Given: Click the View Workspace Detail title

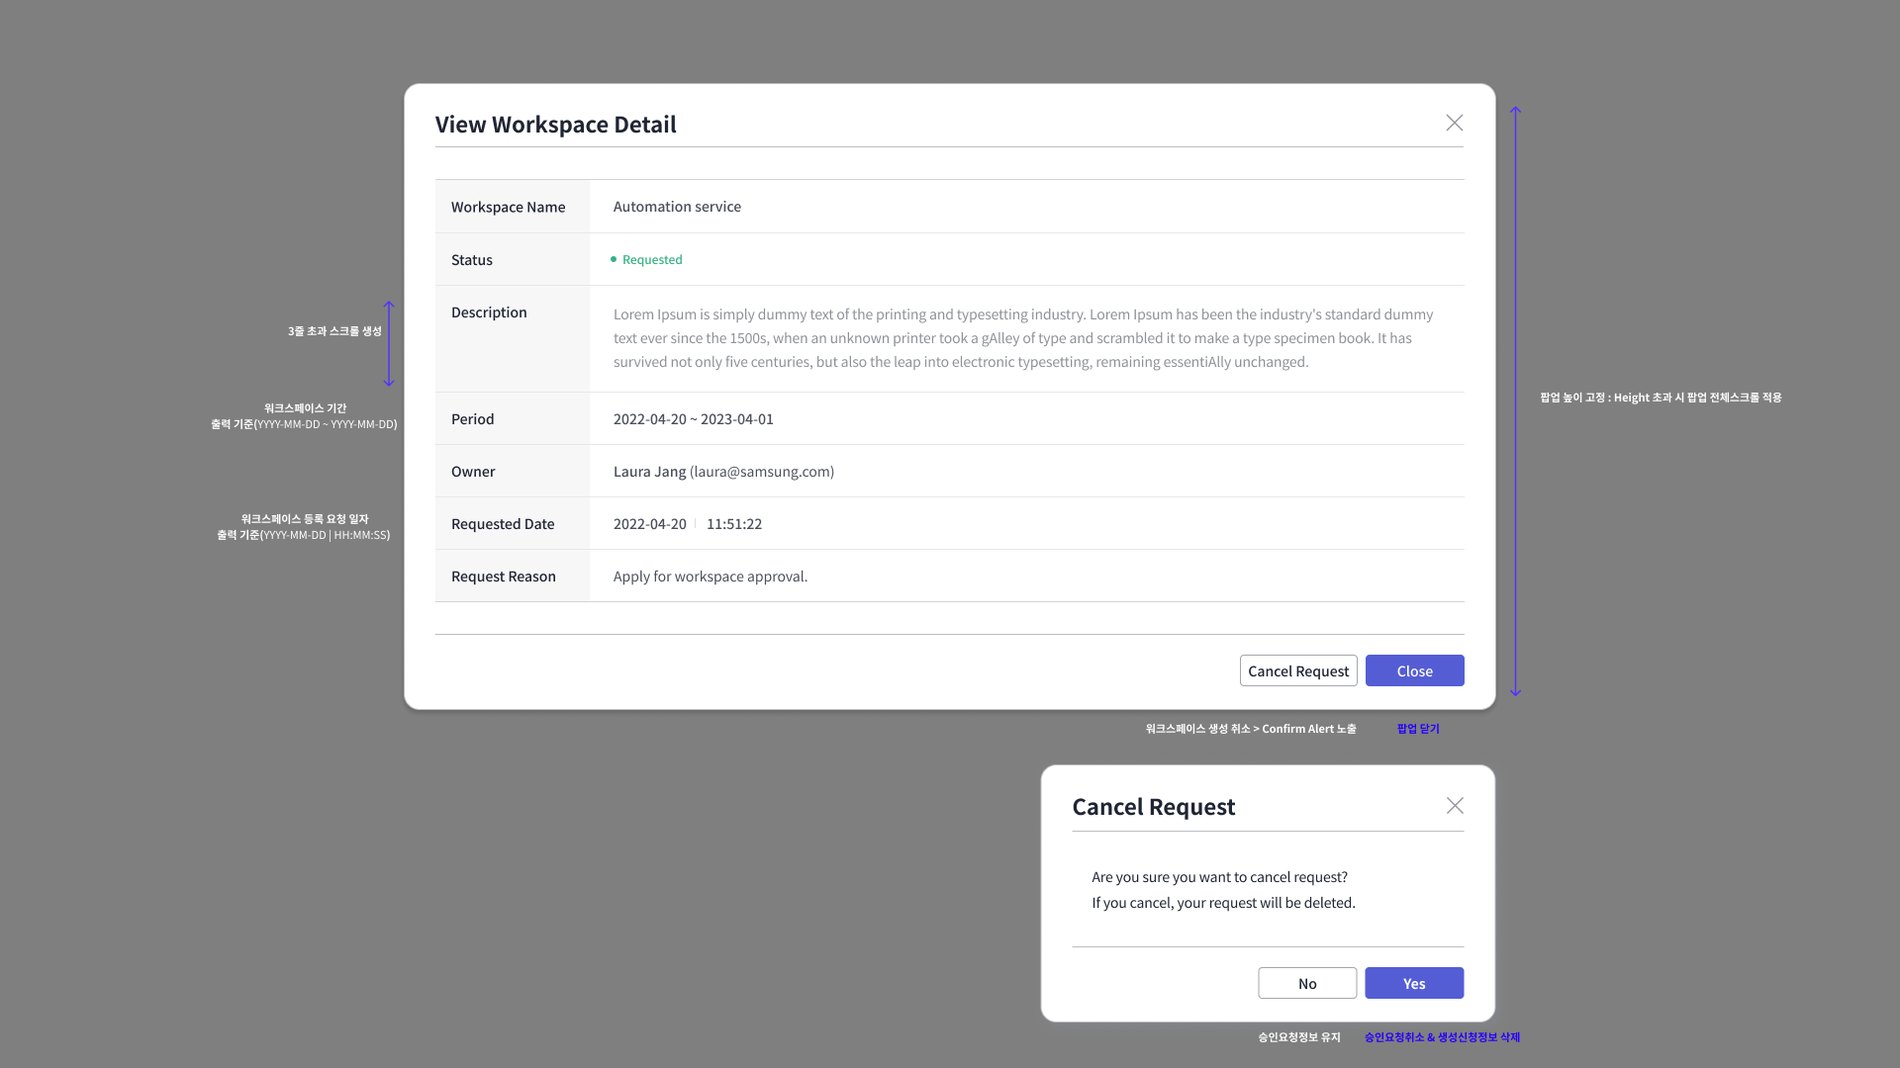Looking at the screenshot, I should (x=556, y=124).
